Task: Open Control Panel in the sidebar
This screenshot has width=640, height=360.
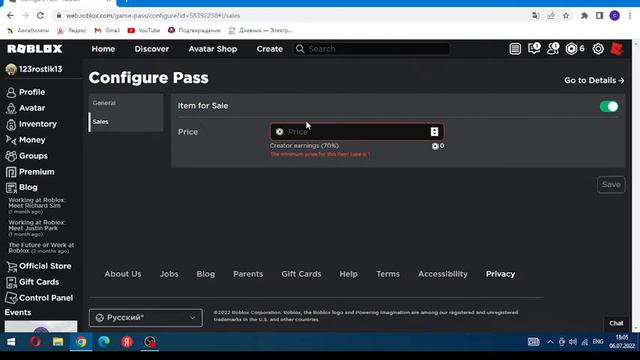Action: click(39, 298)
